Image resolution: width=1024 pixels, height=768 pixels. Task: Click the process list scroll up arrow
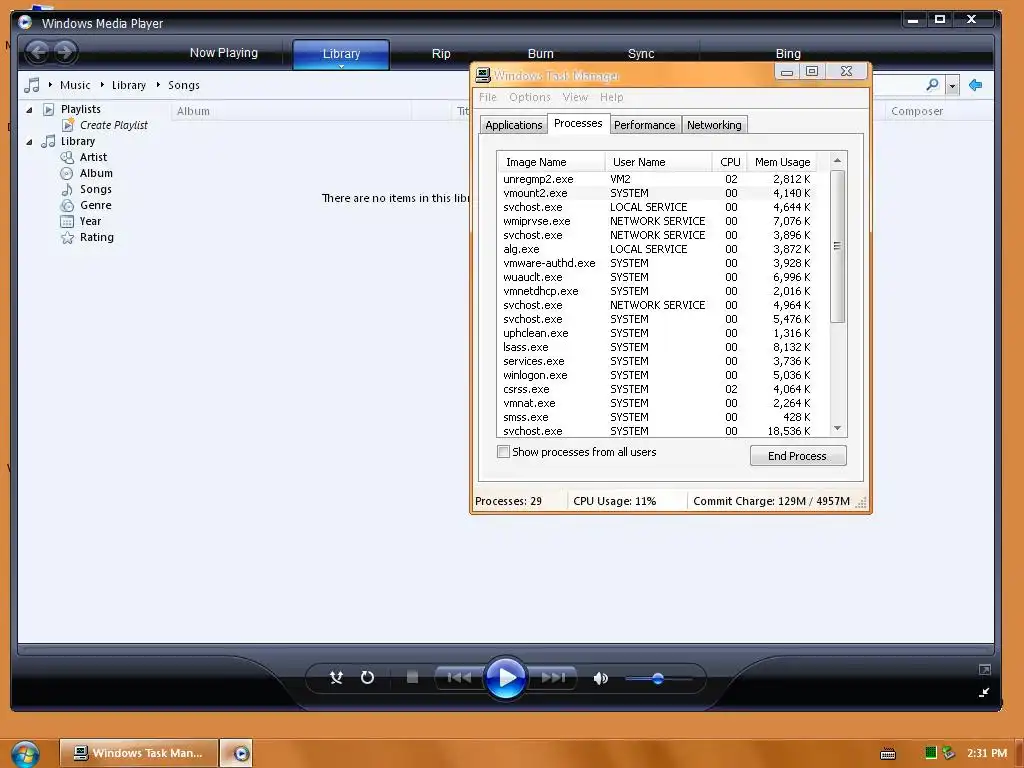(x=837, y=161)
